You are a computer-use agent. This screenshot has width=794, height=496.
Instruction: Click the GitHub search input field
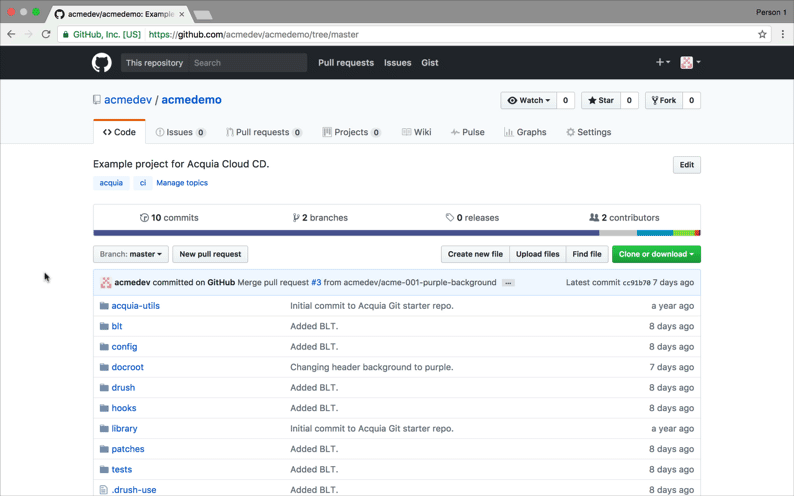[x=247, y=63]
